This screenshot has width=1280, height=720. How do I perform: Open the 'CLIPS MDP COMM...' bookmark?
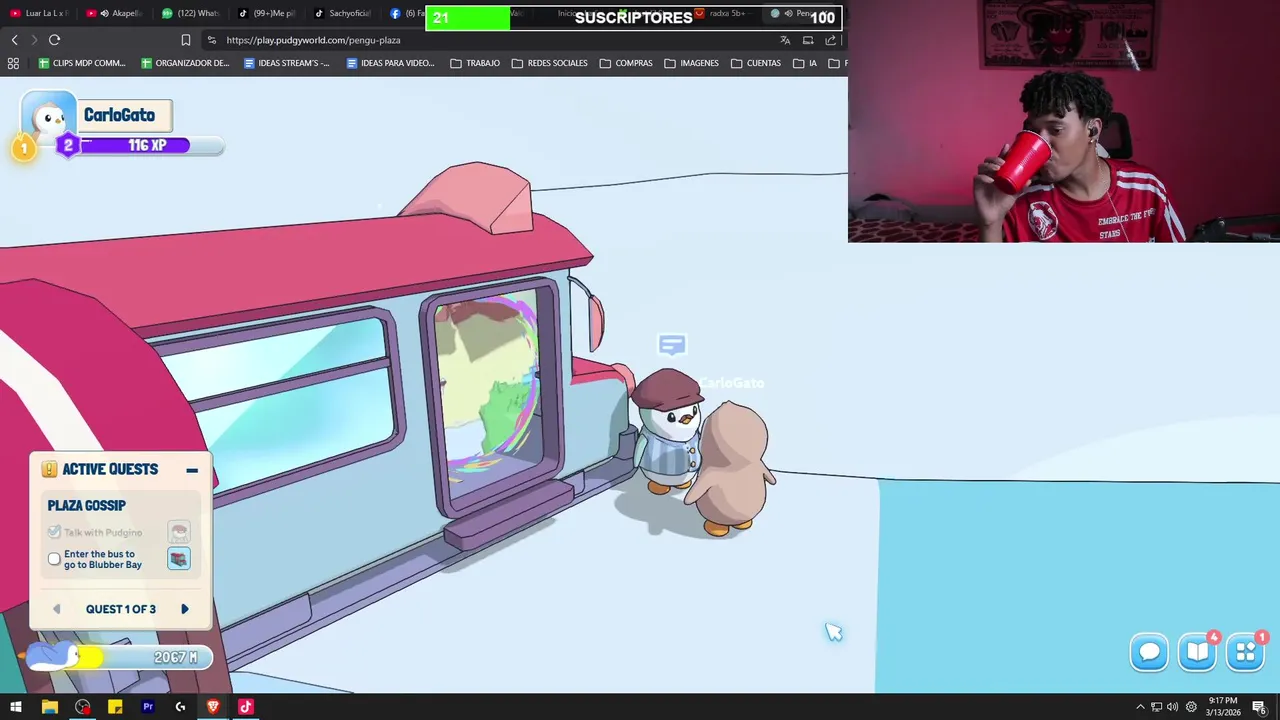[82, 63]
